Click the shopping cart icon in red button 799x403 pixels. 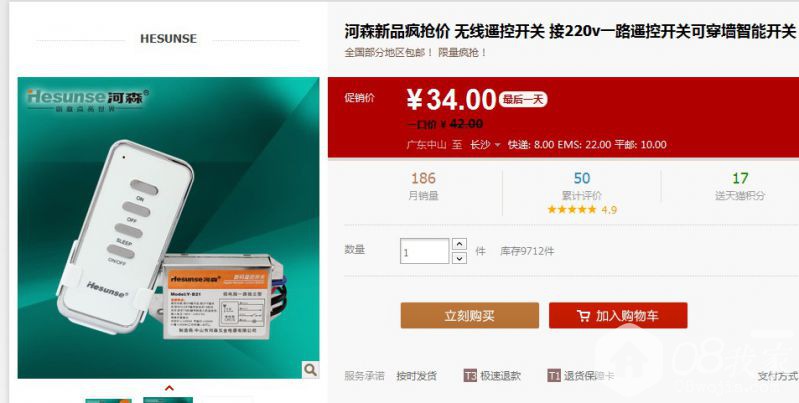[x=583, y=316]
